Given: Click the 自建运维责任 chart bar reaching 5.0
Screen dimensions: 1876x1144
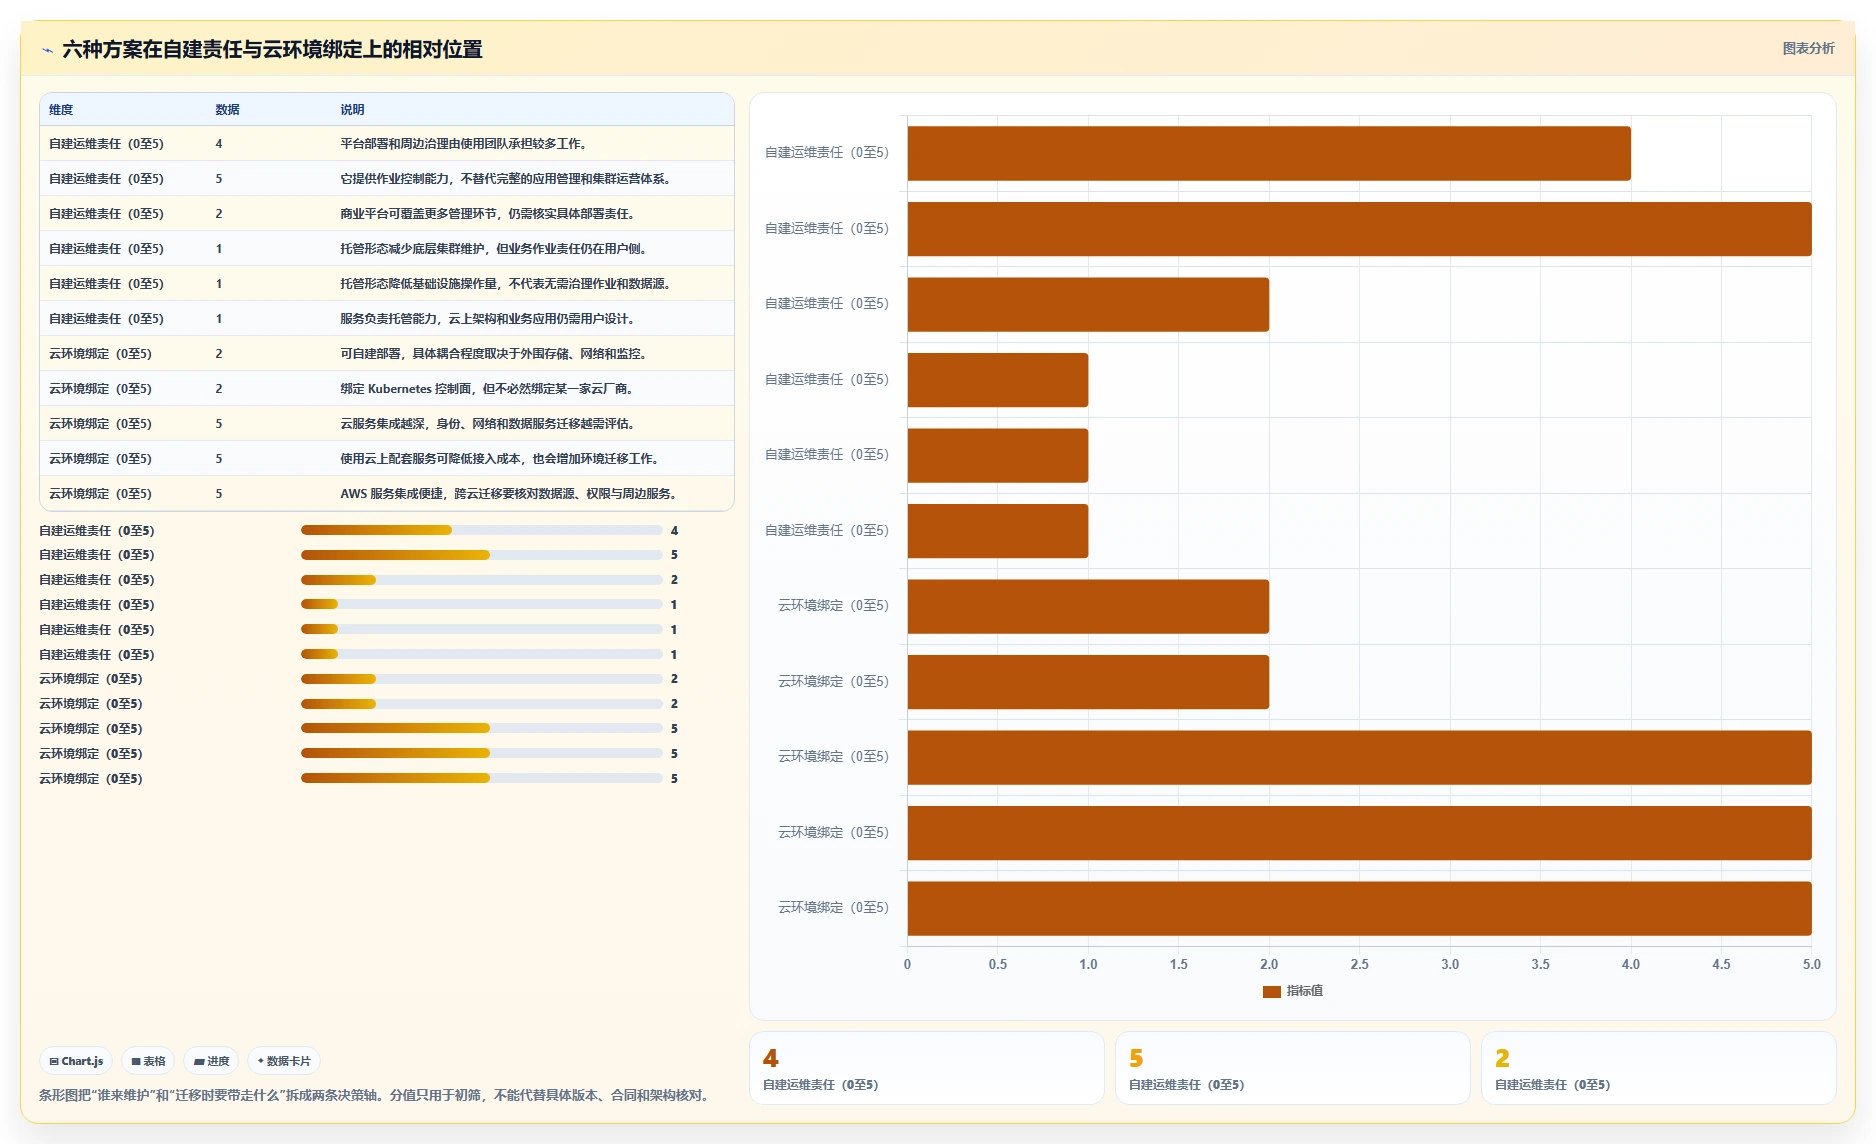Looking at the screenshot, I should (x=1360, y=229).
